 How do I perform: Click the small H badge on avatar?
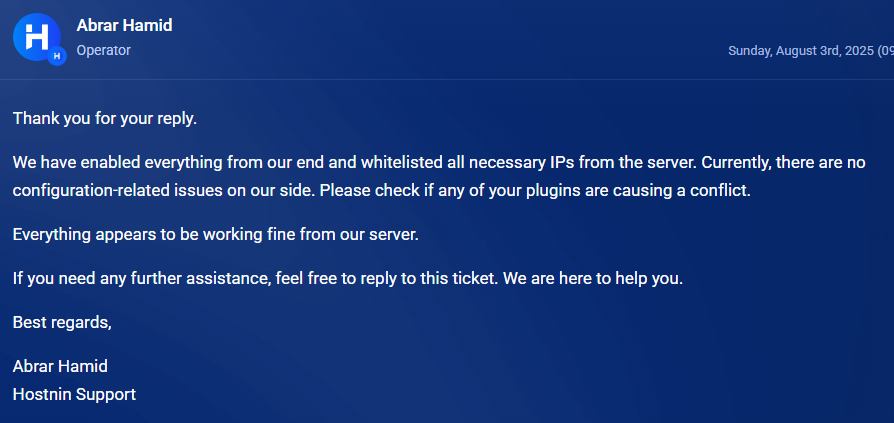(x=56, y=56)
